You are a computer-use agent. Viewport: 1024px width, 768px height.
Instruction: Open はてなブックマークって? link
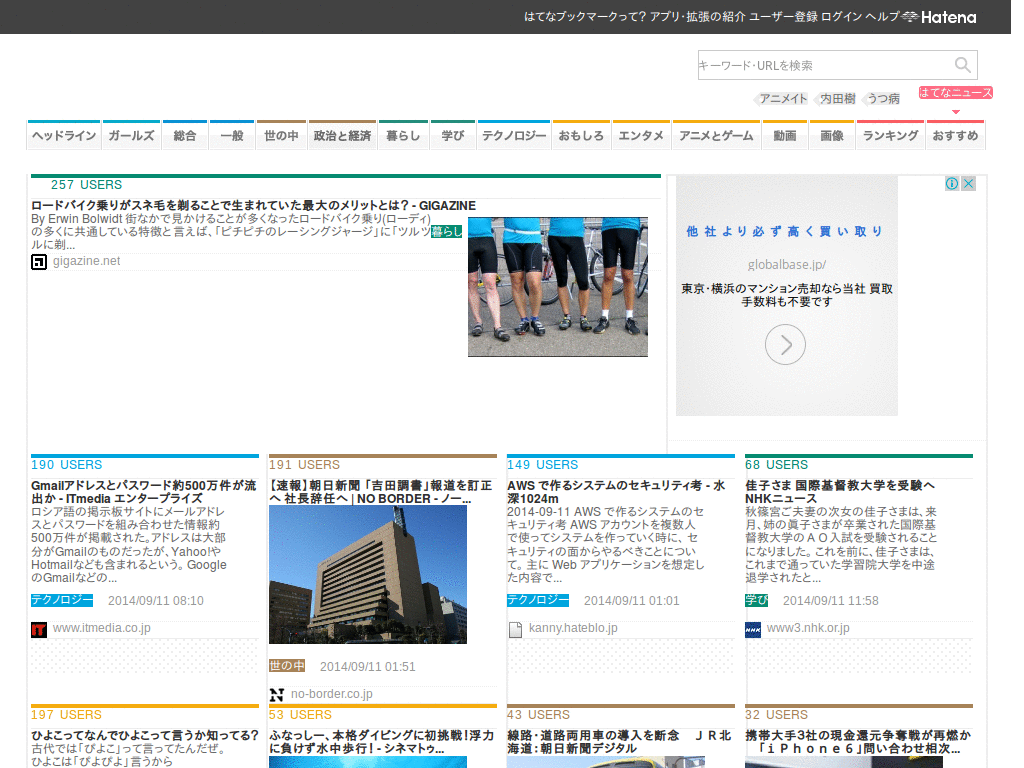pos(585,17)
